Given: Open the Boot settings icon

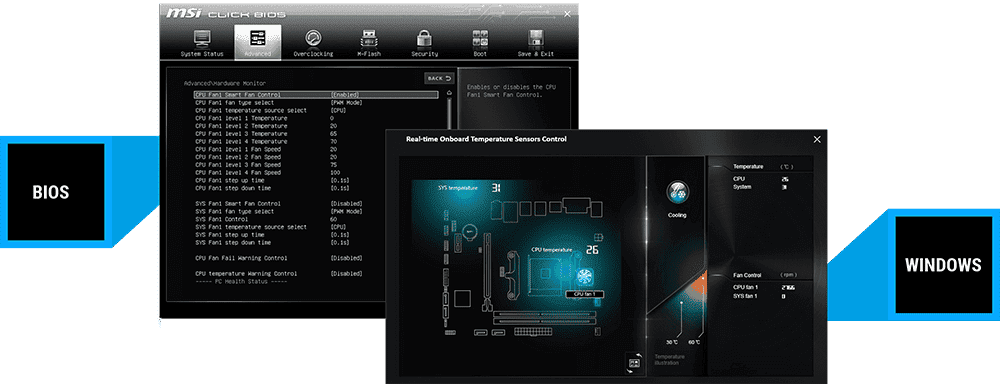Looking at the screenshot, I should [480, 39].
